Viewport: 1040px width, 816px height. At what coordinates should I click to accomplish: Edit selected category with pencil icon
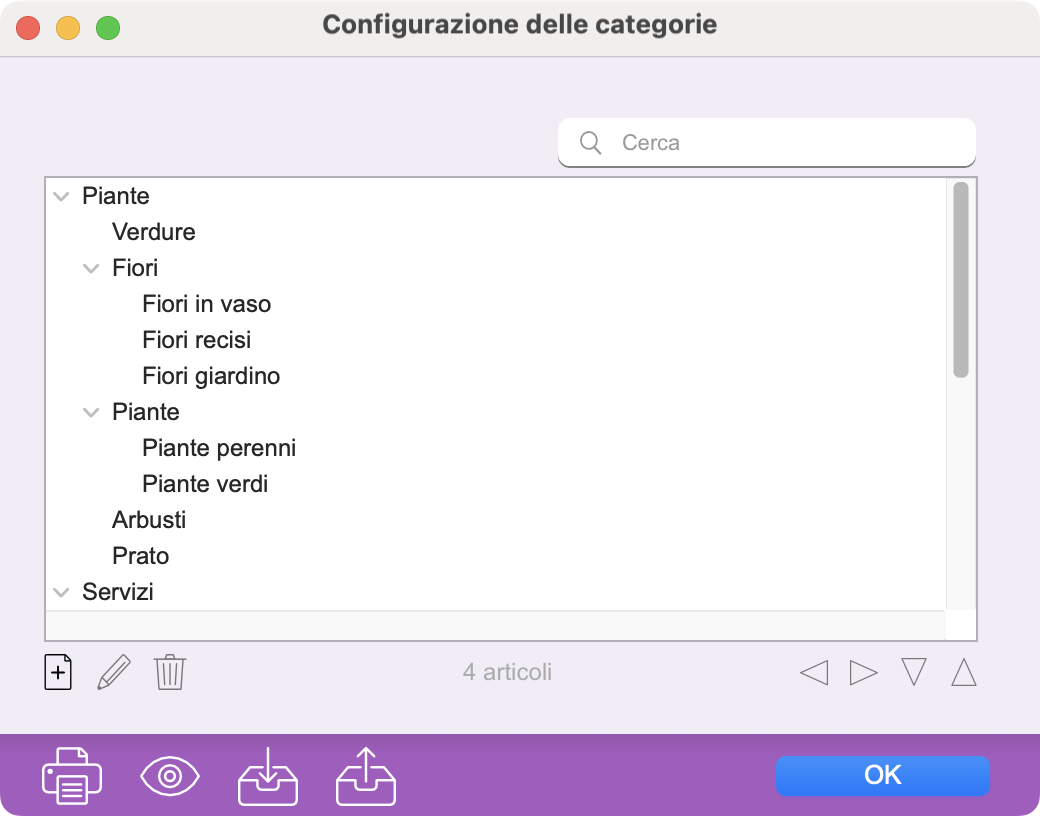pyautogui.click(x=113, y=672)
